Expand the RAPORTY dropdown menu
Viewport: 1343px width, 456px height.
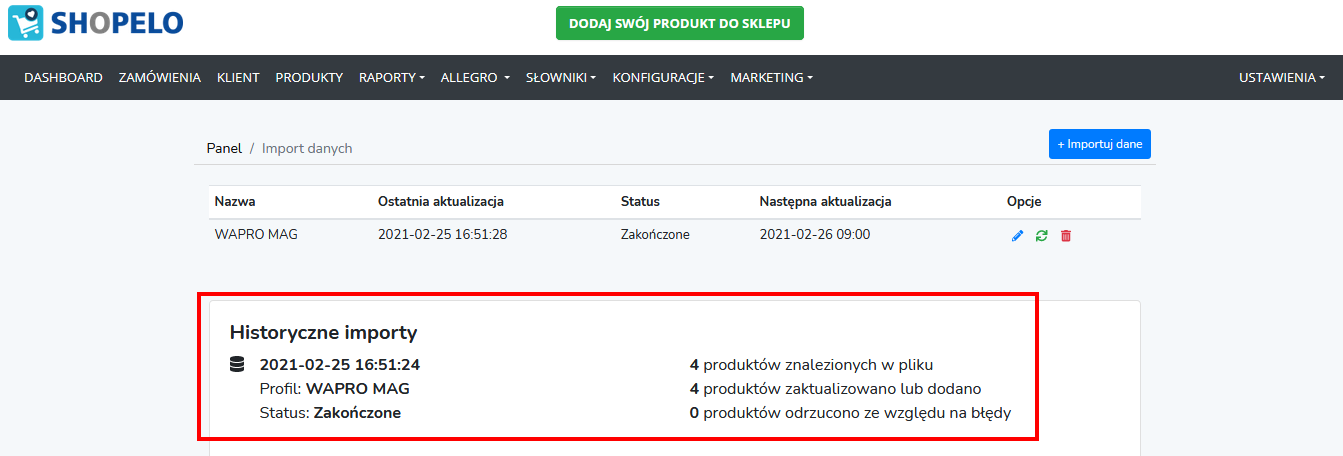[392, 77]
